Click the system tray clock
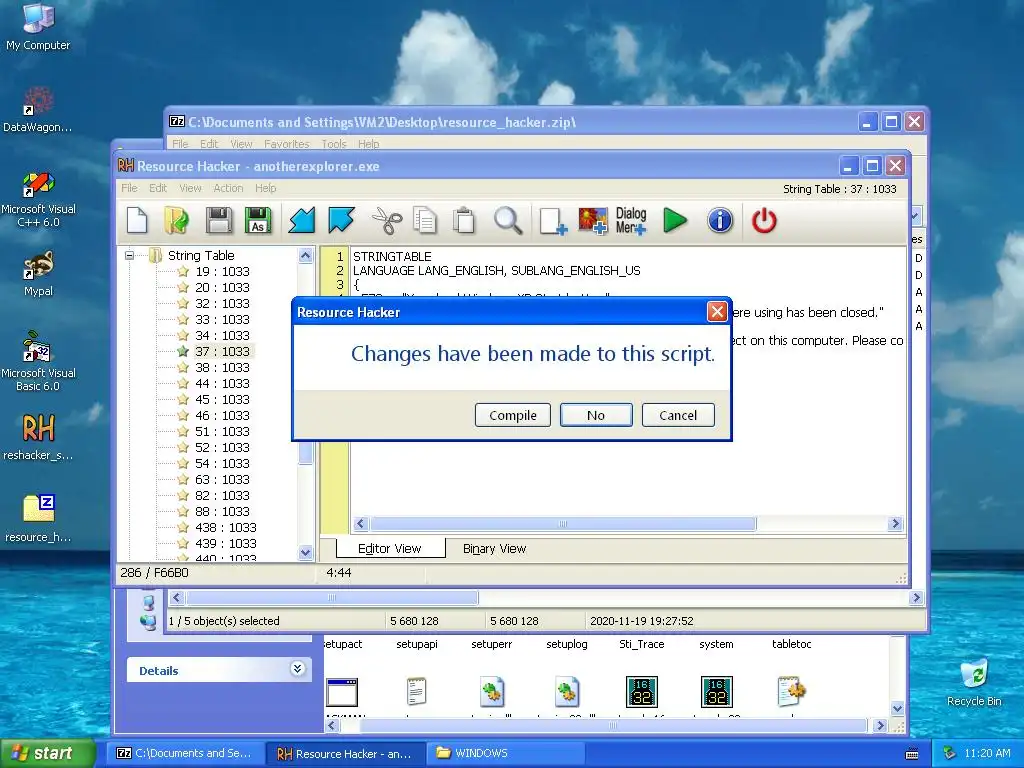The image size is (1024, 768). point(987,753)
